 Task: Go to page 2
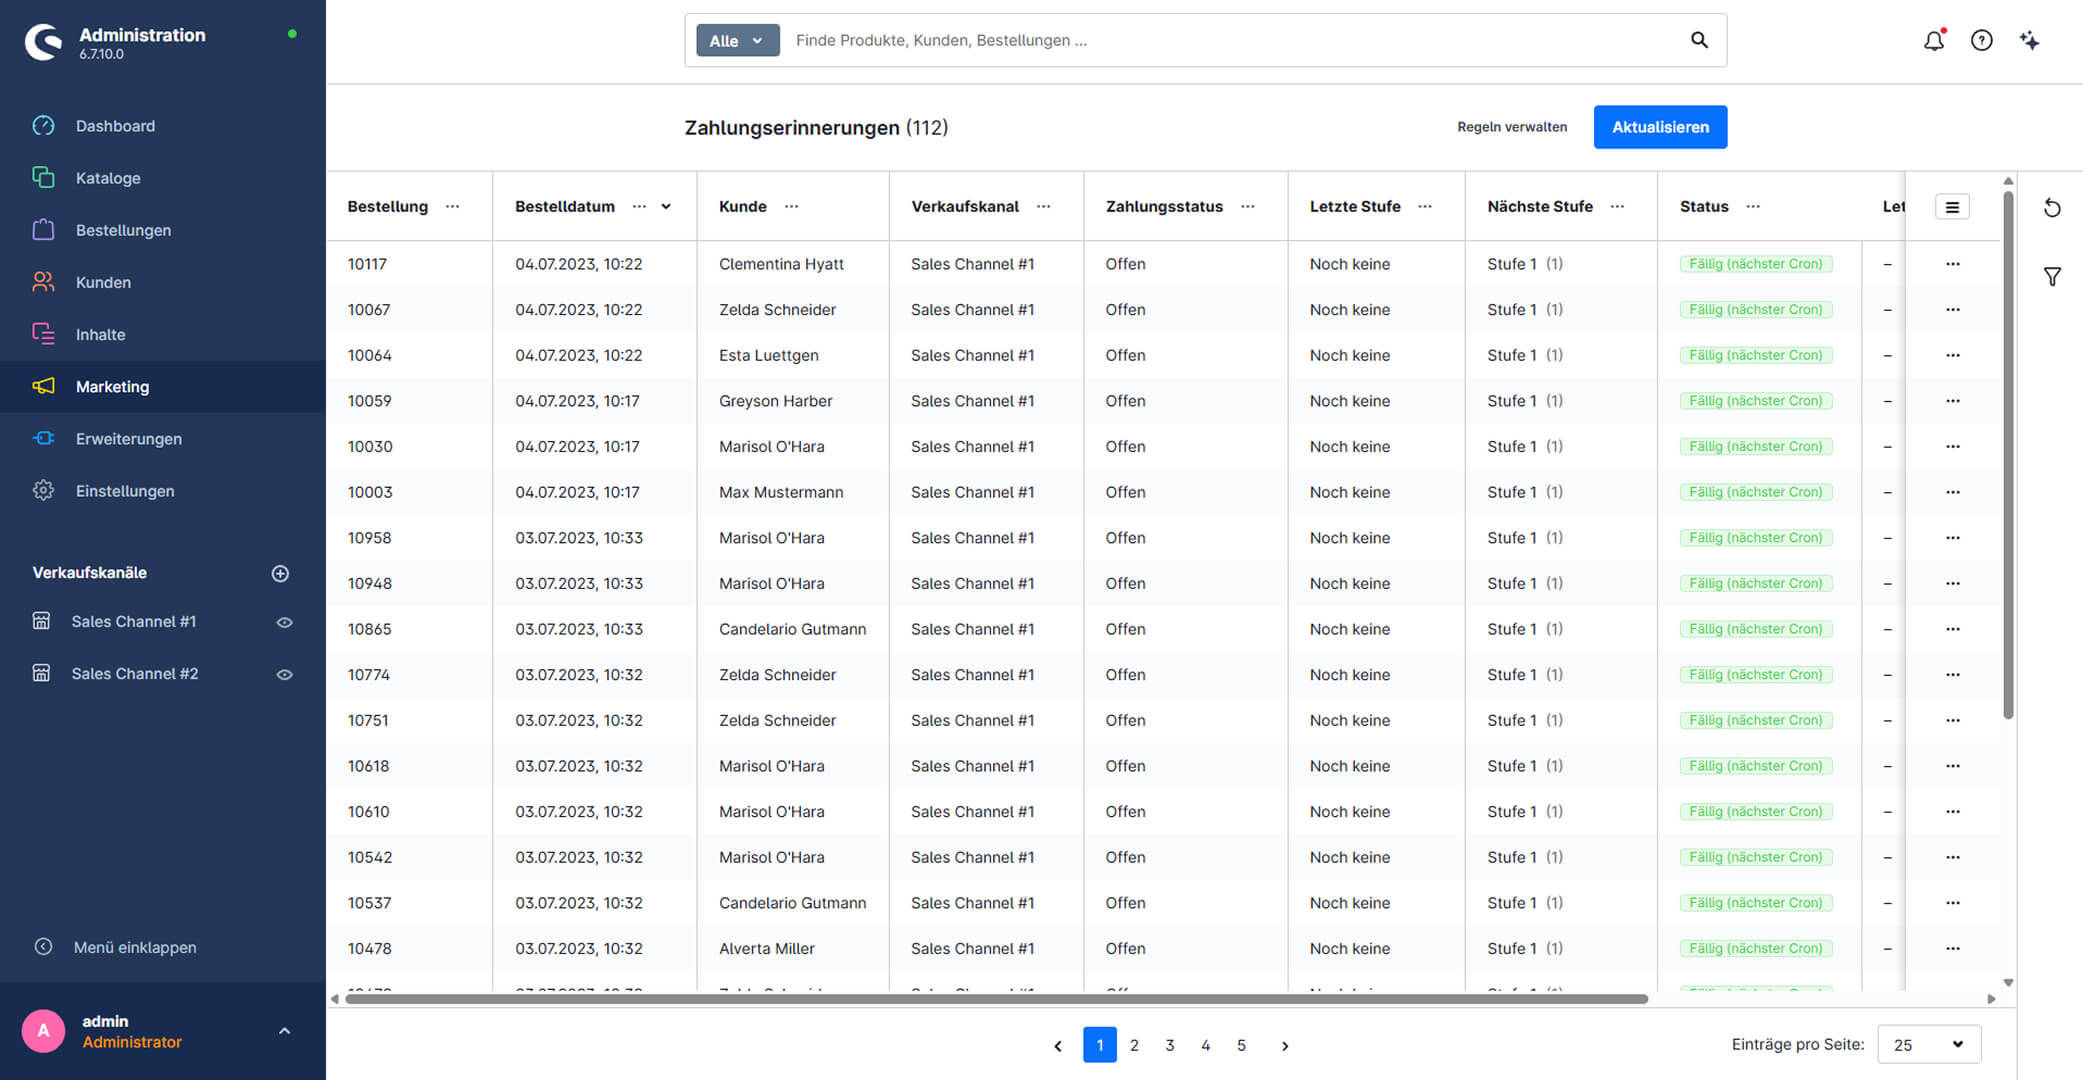point(1134,1045)
